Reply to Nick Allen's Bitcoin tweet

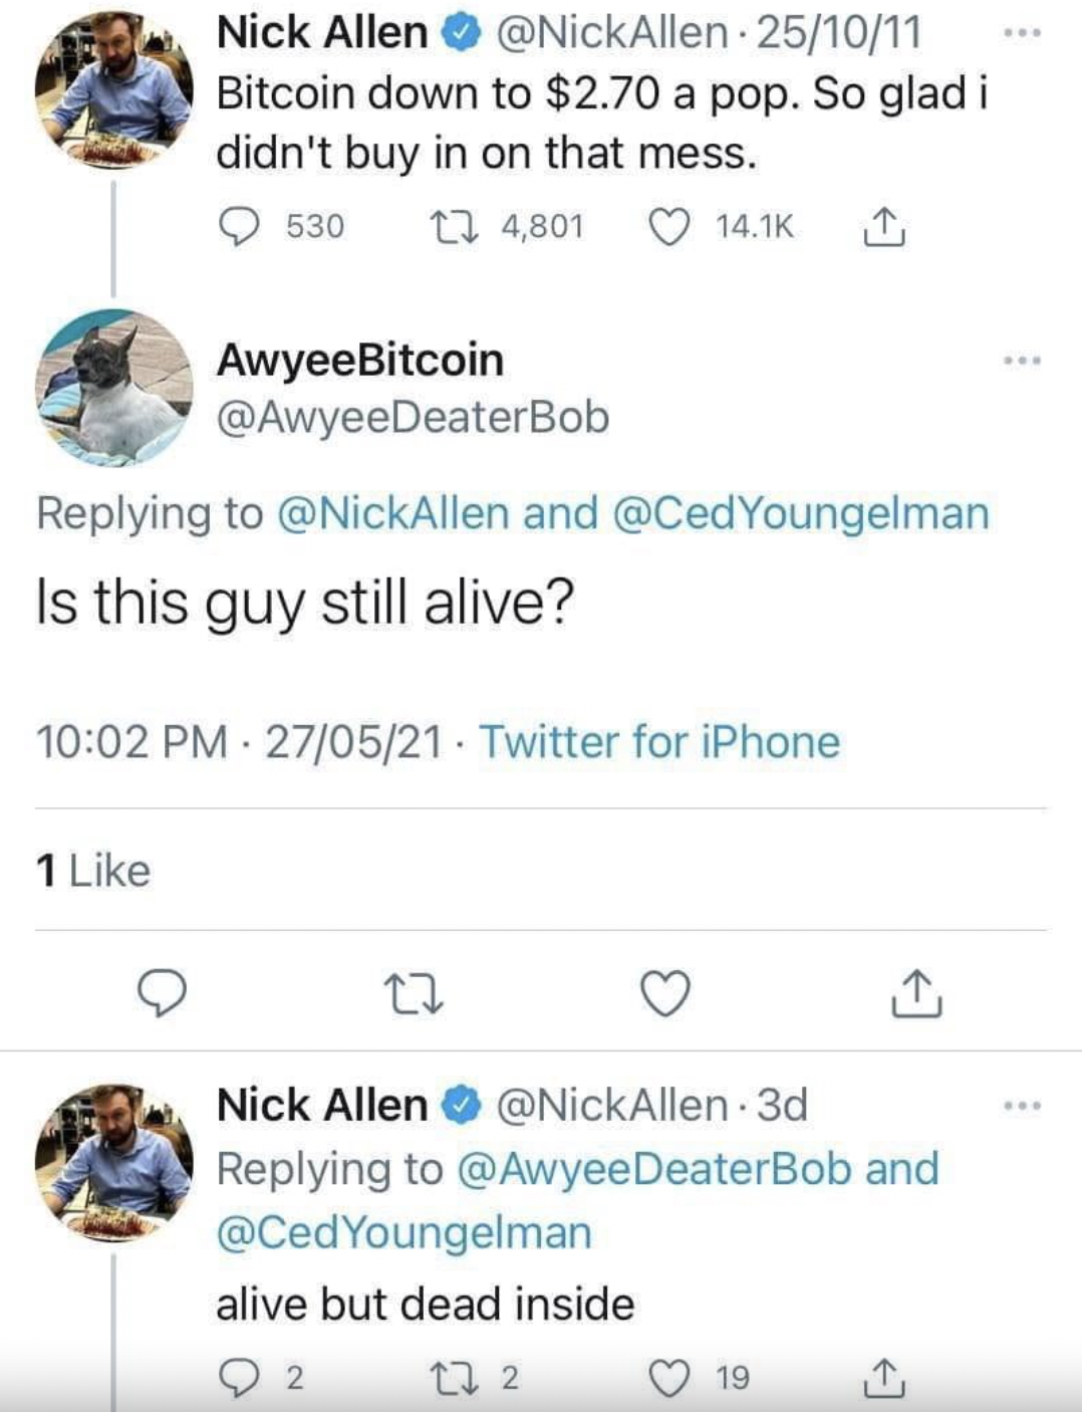pyautogui.click(x=238, y=227)
